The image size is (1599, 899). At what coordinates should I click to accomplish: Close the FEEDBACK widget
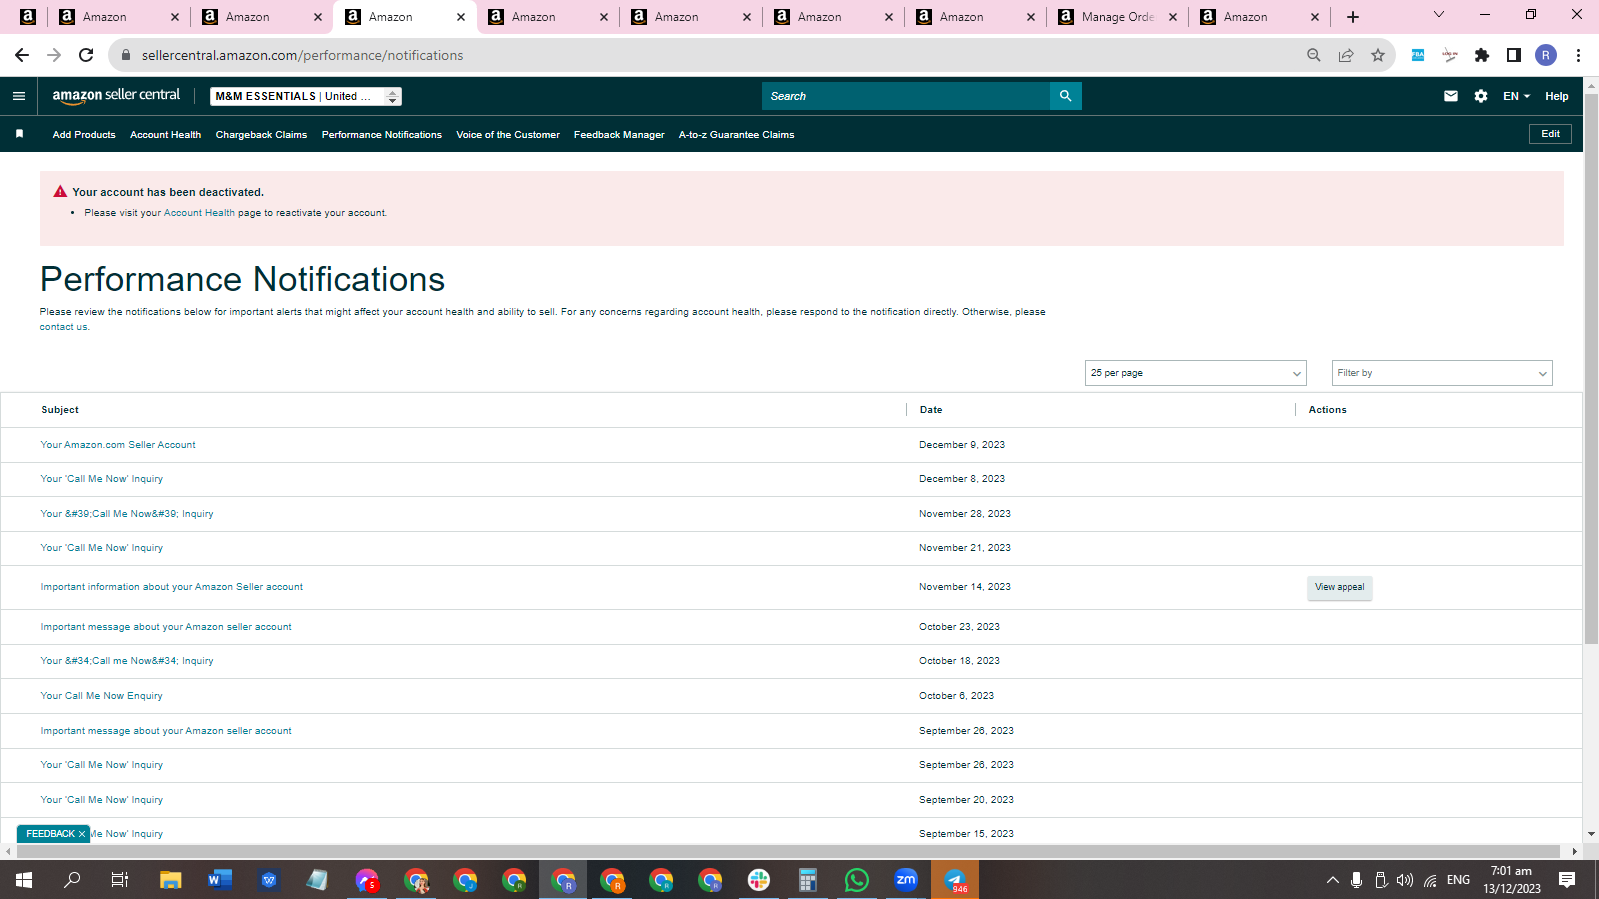tap(82, 834)
